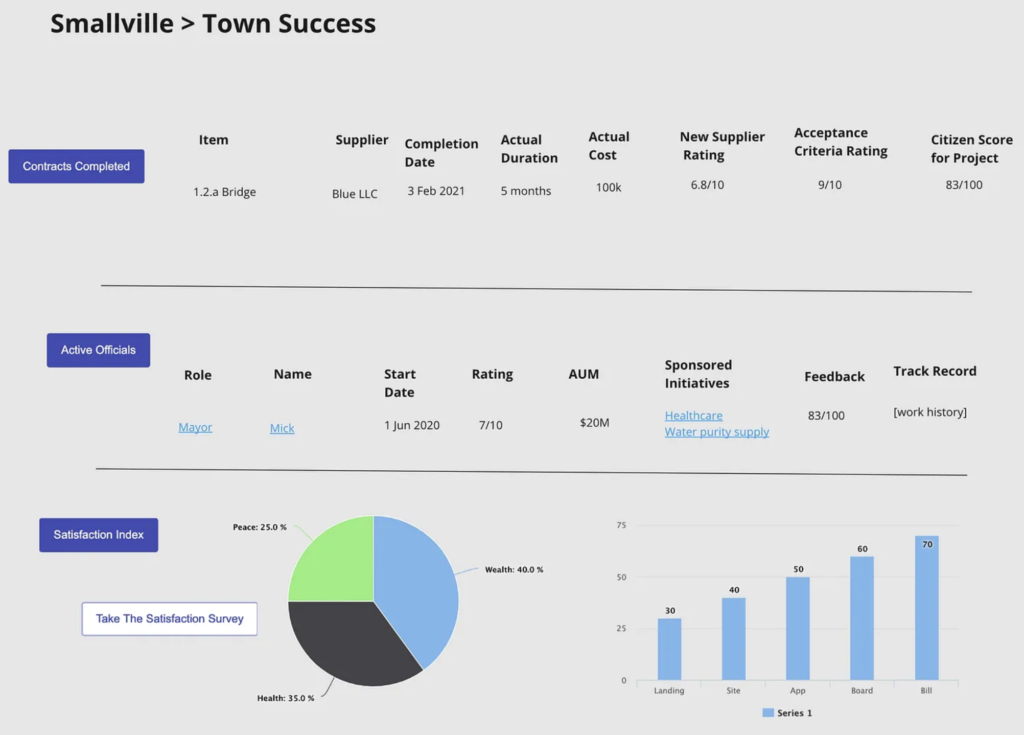
Task: Open the Mayor role link
Action: [195, 428]
